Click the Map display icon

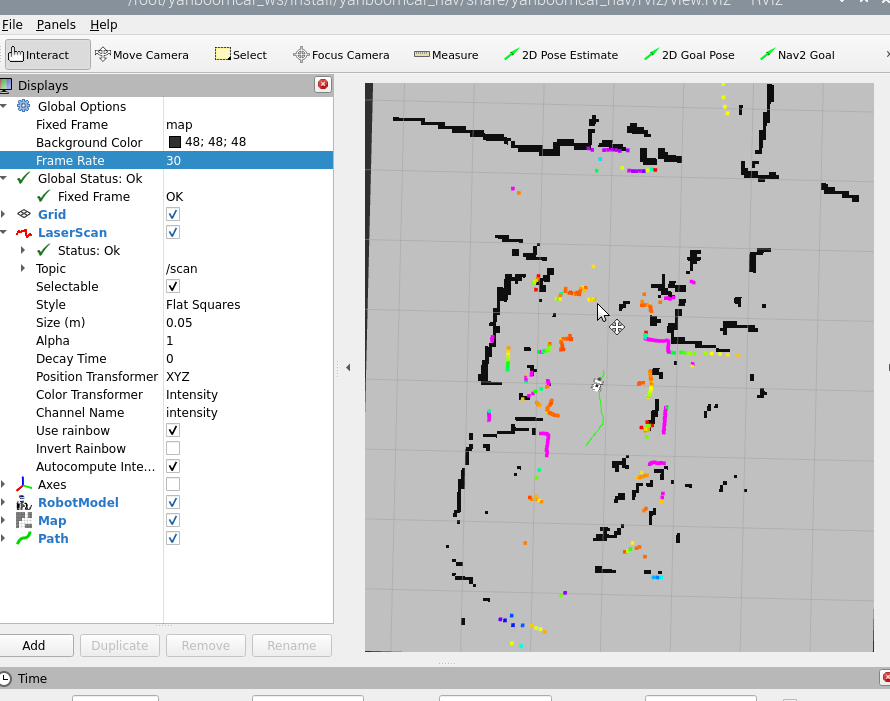24,520
